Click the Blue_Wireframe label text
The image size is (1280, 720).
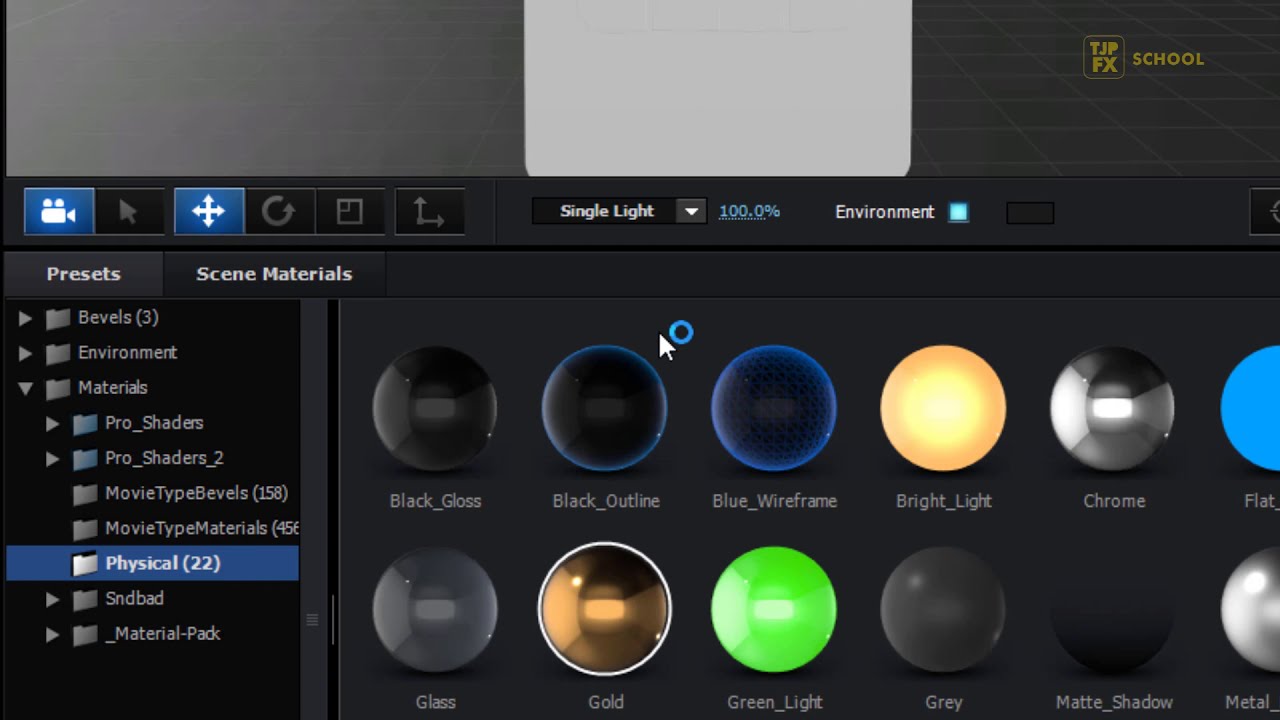[774, 501]
